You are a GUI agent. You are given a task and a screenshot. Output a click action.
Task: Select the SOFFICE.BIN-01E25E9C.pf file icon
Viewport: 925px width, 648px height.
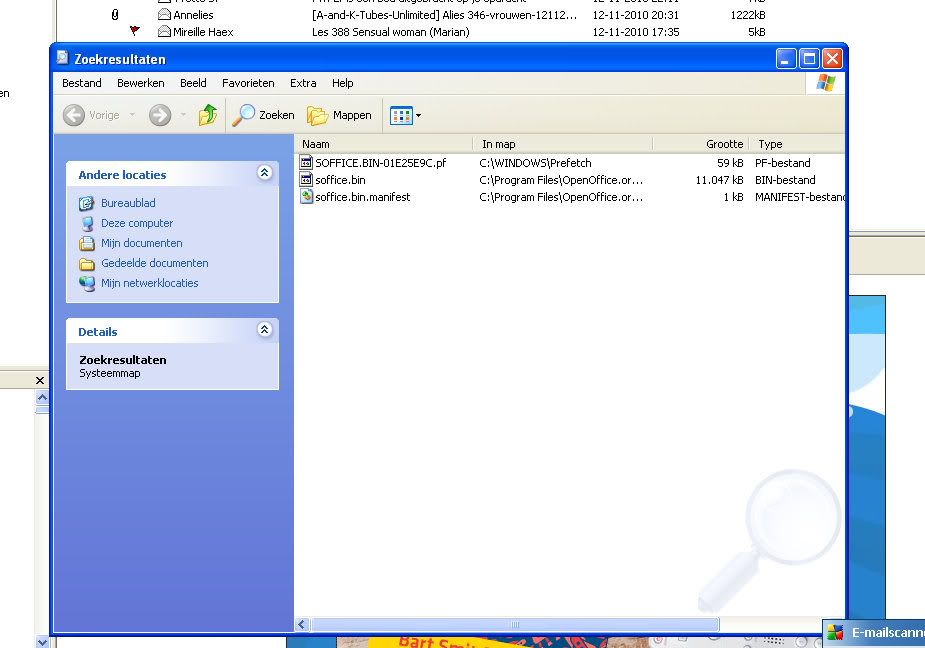(306, 162)
